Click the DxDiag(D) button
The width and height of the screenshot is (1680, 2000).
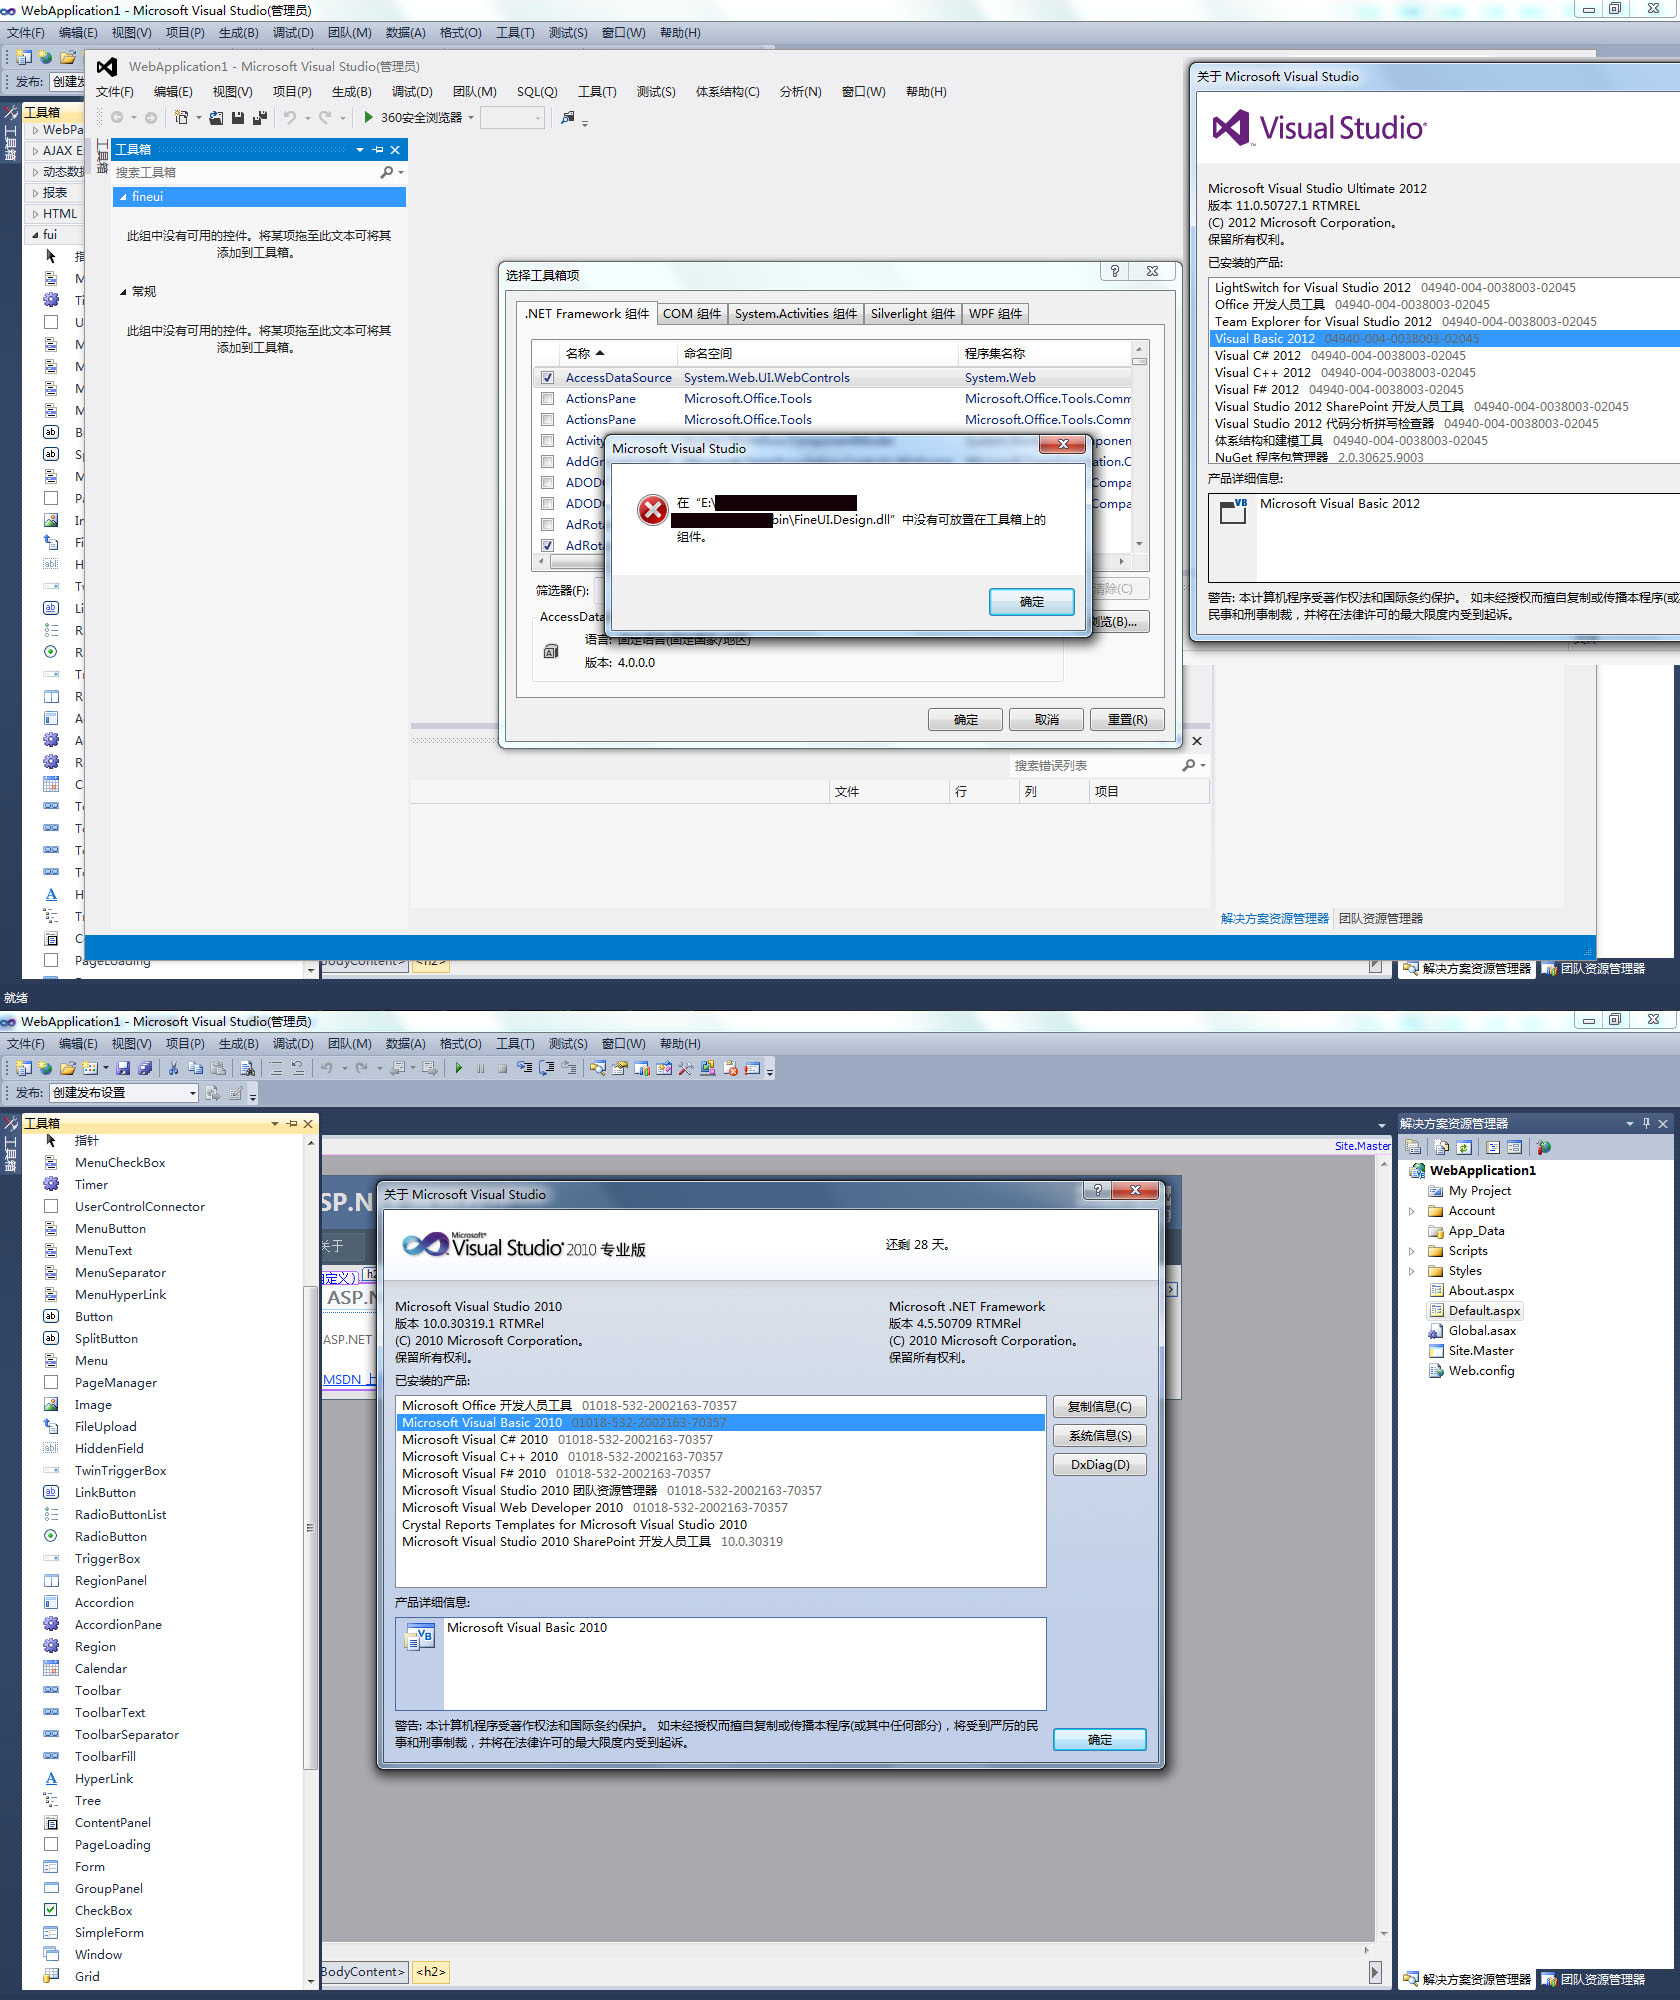click(x=1099, y=1464)
